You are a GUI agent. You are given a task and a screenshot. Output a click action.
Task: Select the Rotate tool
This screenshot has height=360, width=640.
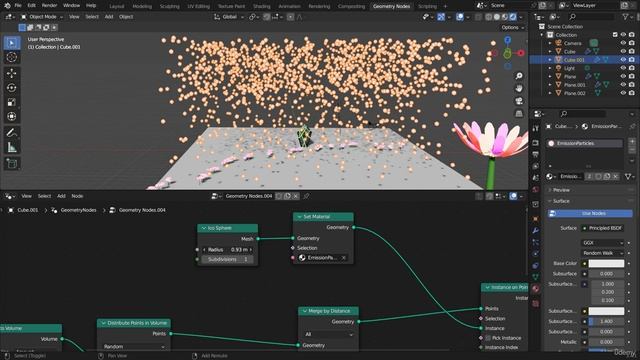click(x=12, y=88)
